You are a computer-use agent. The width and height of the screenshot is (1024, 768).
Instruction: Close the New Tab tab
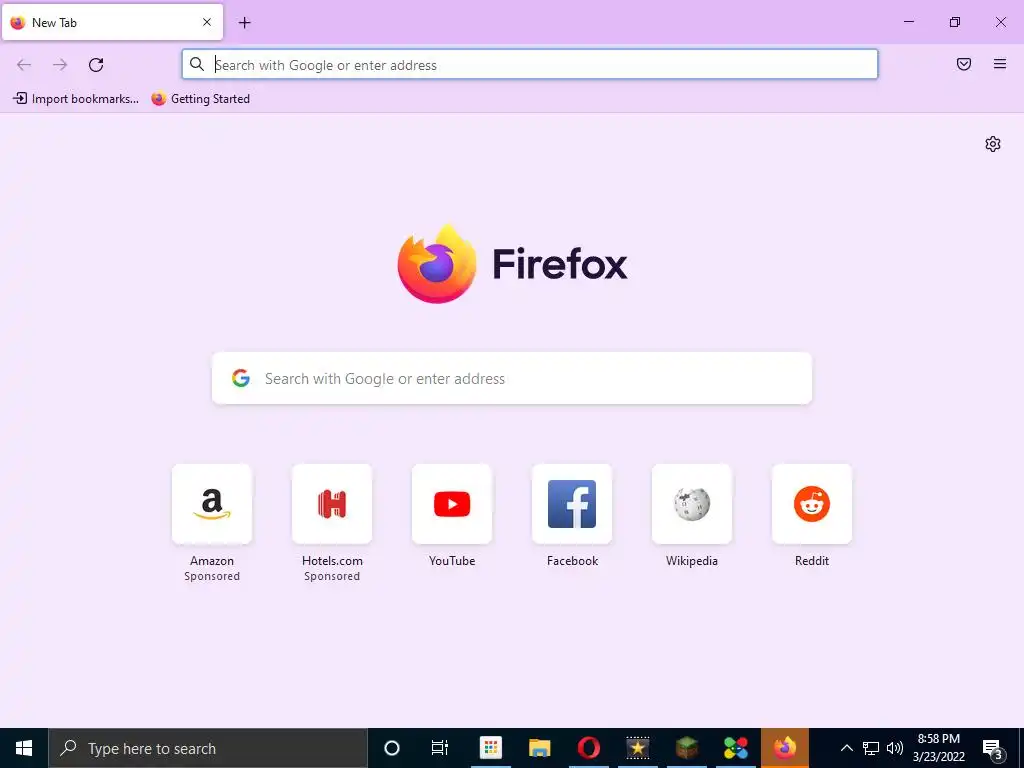[x=207, y=22]
